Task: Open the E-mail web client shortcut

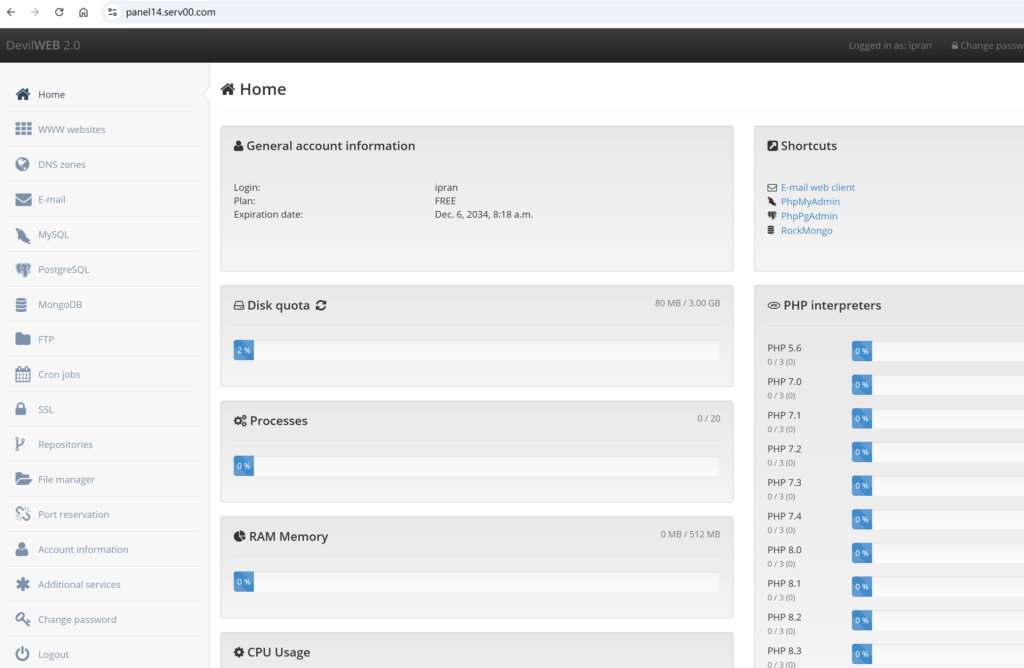Action: [x=817, y=188]
